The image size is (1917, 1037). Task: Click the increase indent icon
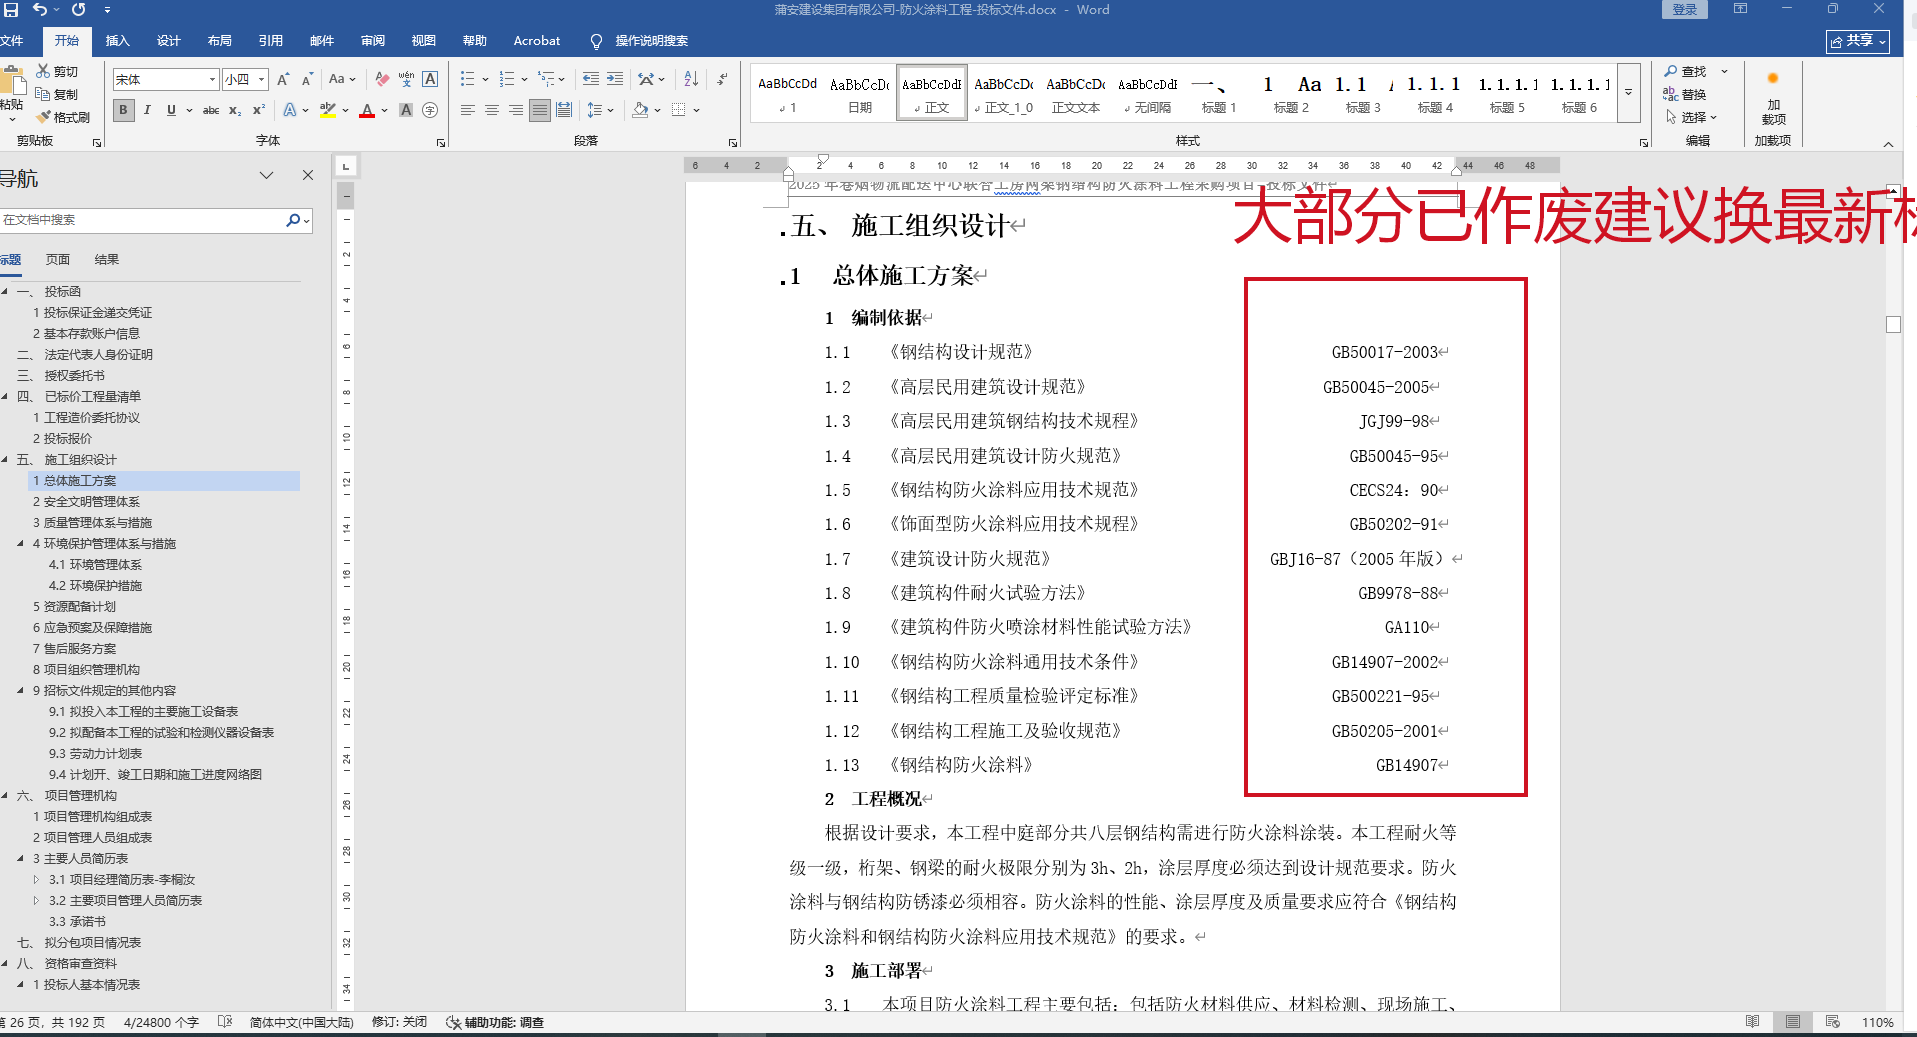coord(615,79)
